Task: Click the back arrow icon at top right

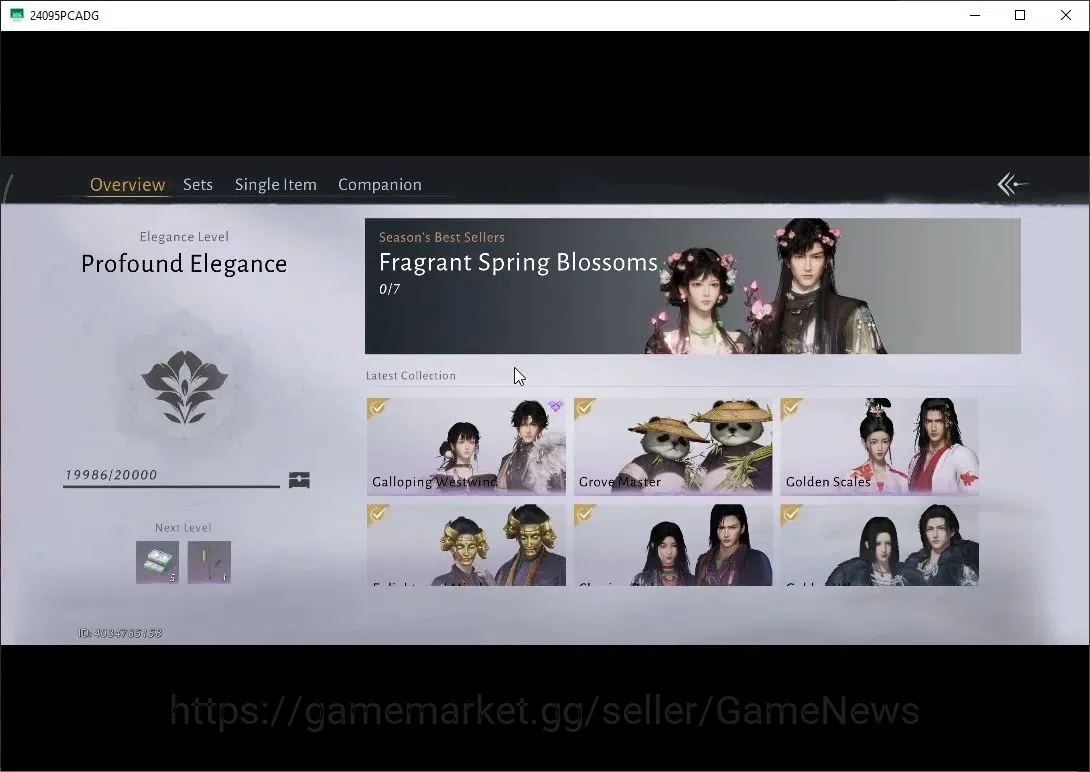Action: [1012, 184]
